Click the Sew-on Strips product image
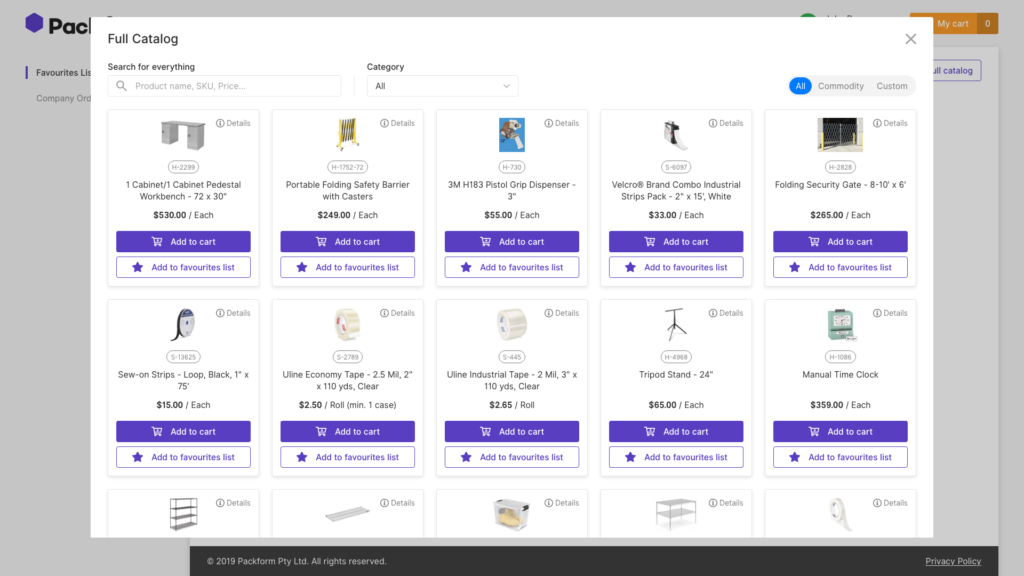The height and width of the screenshot is (576, 1024). 183,325
